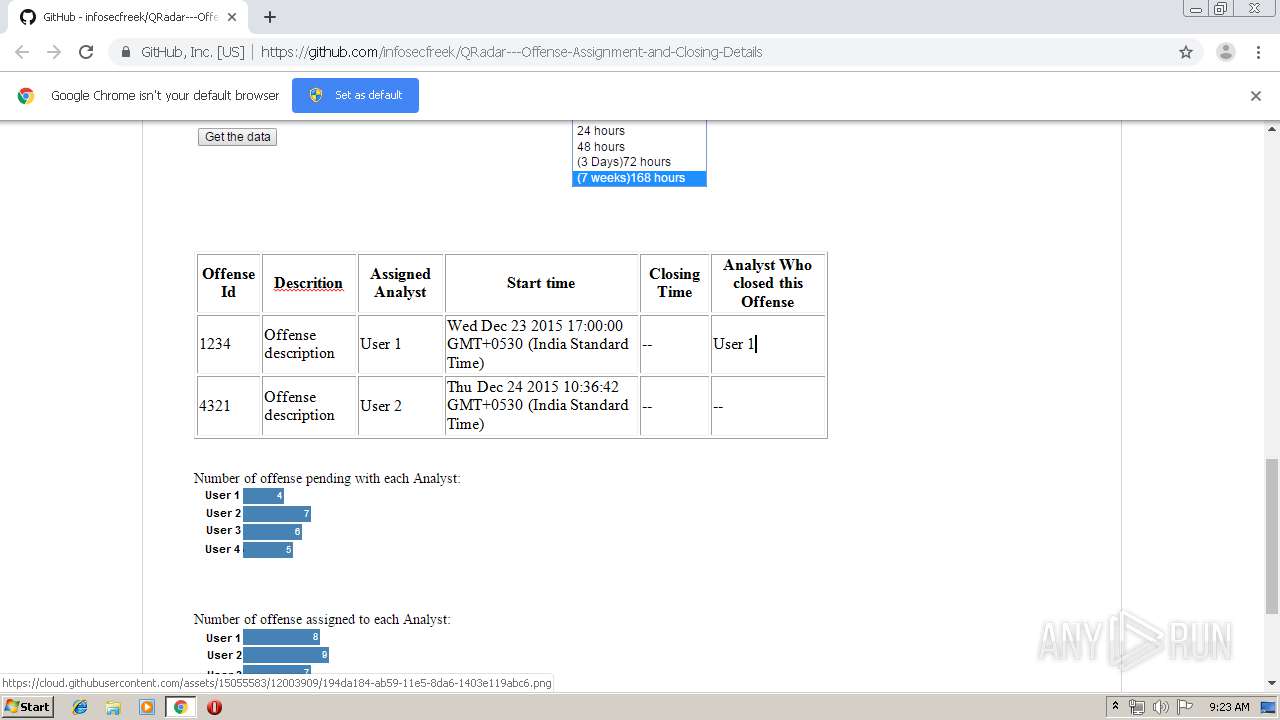This screenshot has width=1280, height=720.
Task: Click the network tray icon
Action: 1137,707
